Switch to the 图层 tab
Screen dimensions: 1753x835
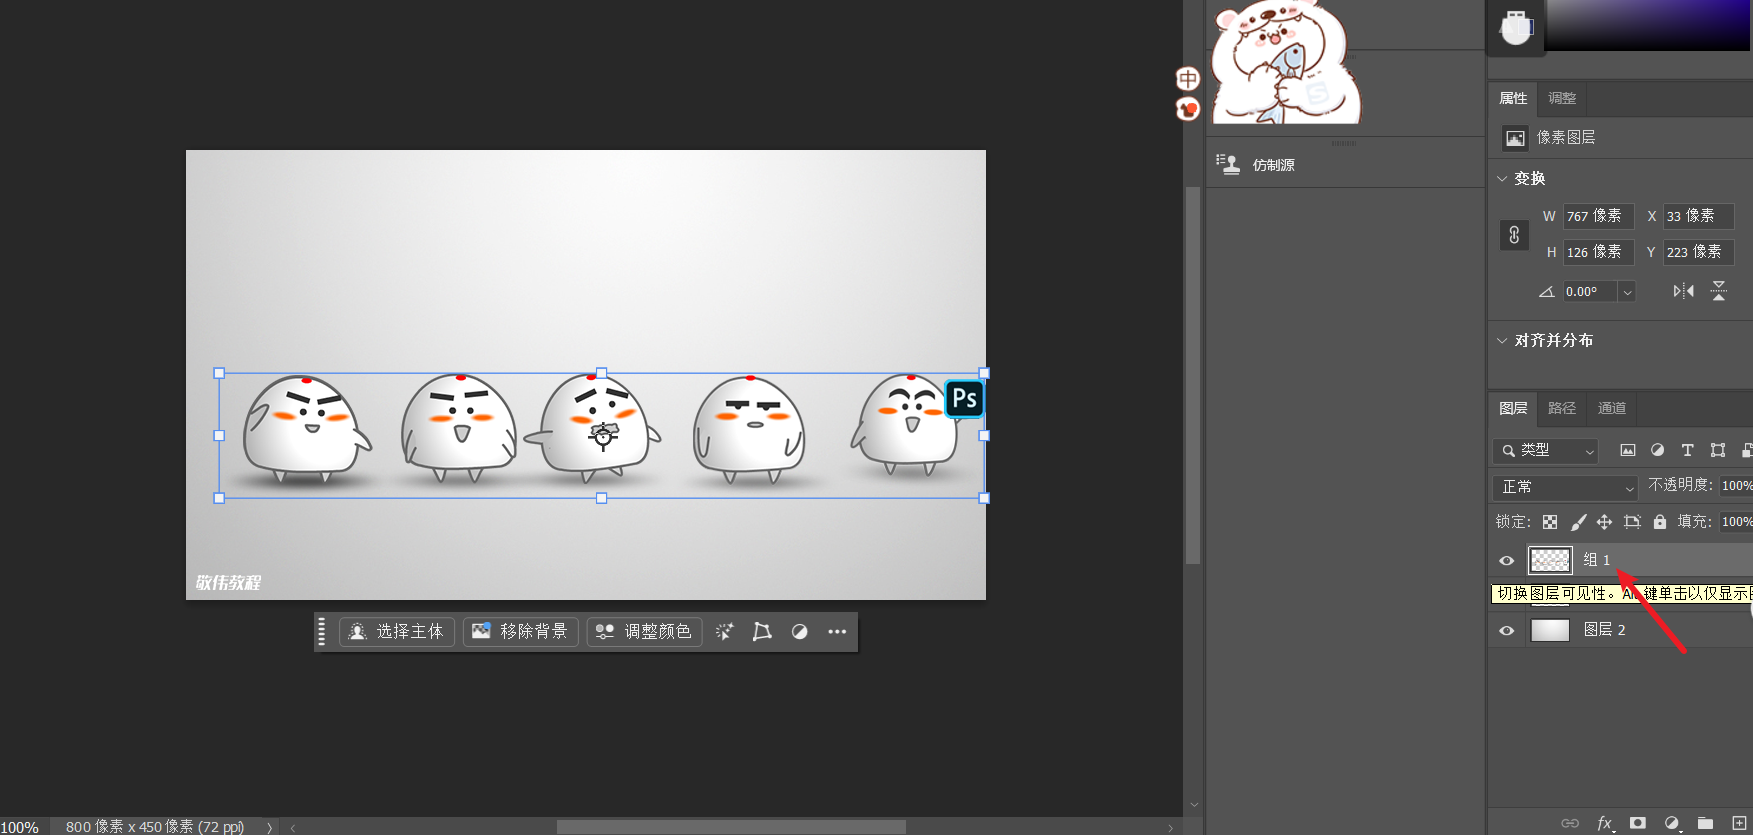pos(1513,408)
